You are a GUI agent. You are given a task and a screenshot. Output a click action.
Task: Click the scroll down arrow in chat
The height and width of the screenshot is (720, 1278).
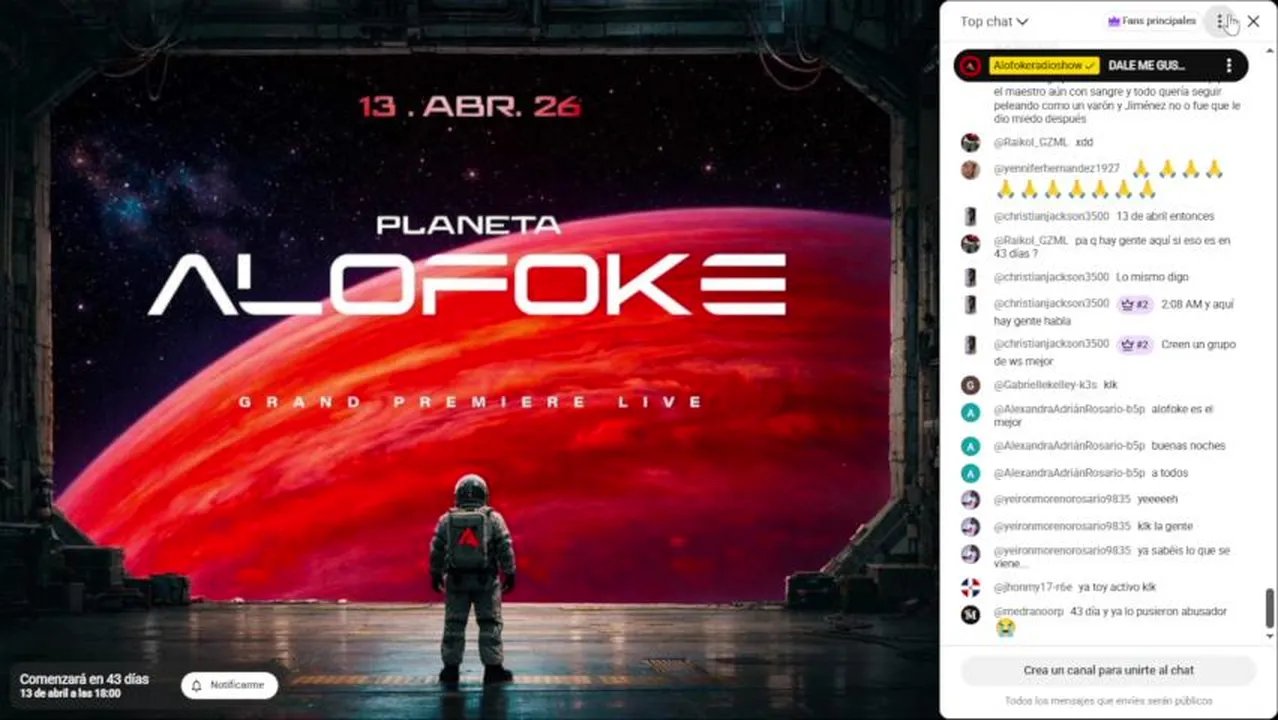tap(1270, 635)
